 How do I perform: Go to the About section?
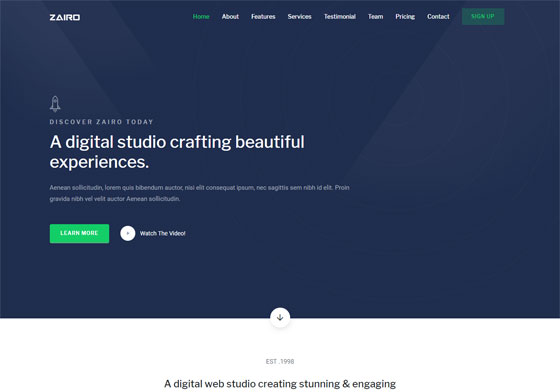(230, 16)
